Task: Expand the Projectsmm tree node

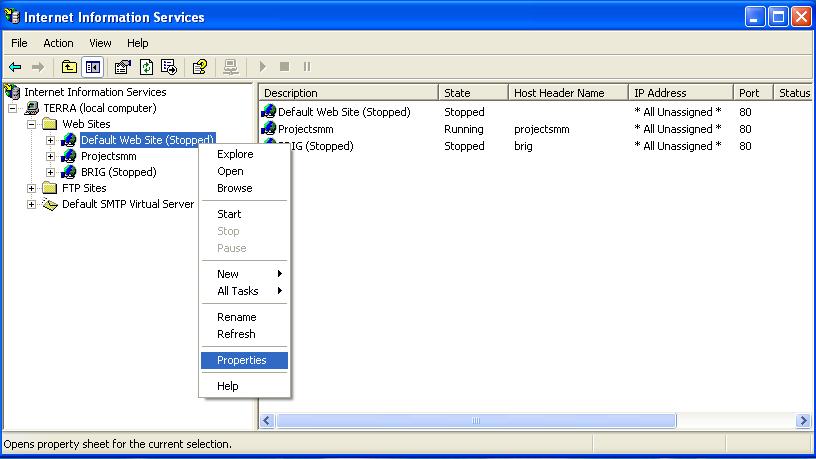Action: click(50, 156)
